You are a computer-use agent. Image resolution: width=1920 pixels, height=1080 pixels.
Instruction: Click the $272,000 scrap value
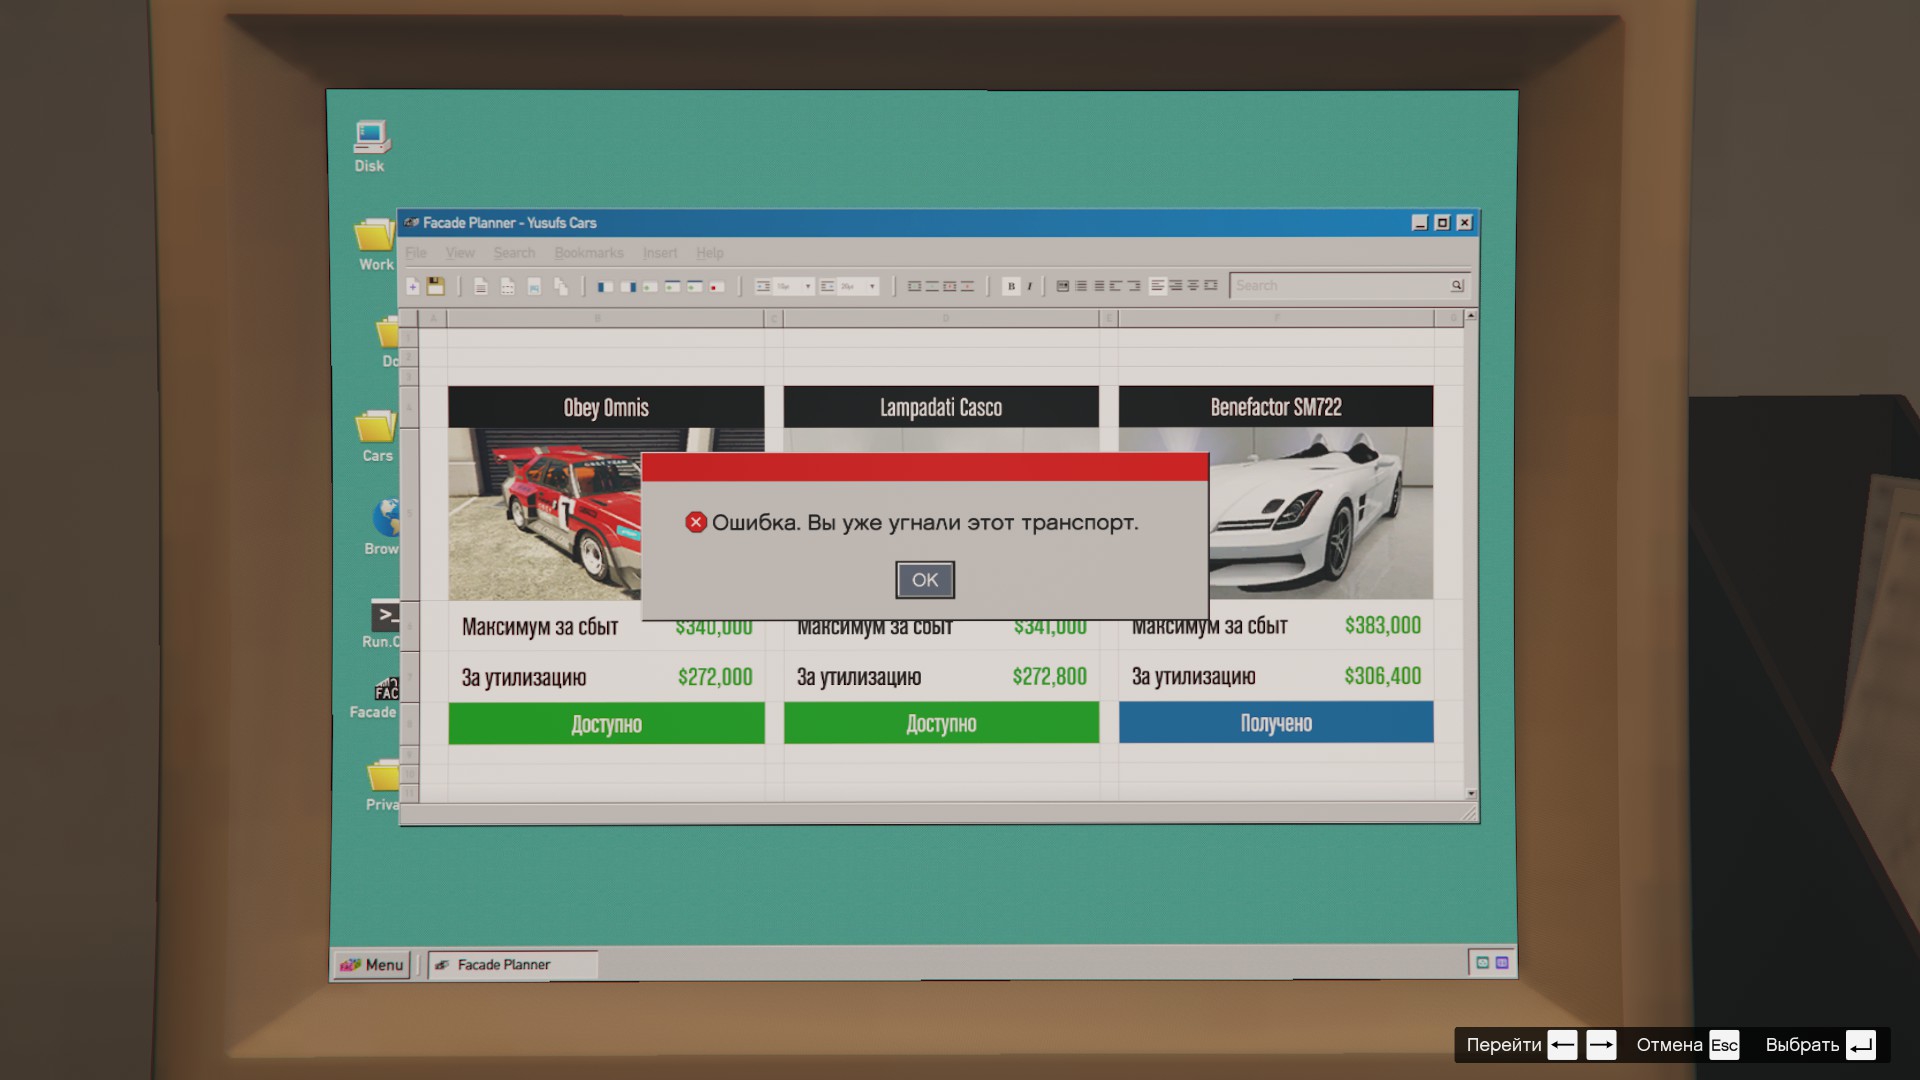[x=715, y=677]
